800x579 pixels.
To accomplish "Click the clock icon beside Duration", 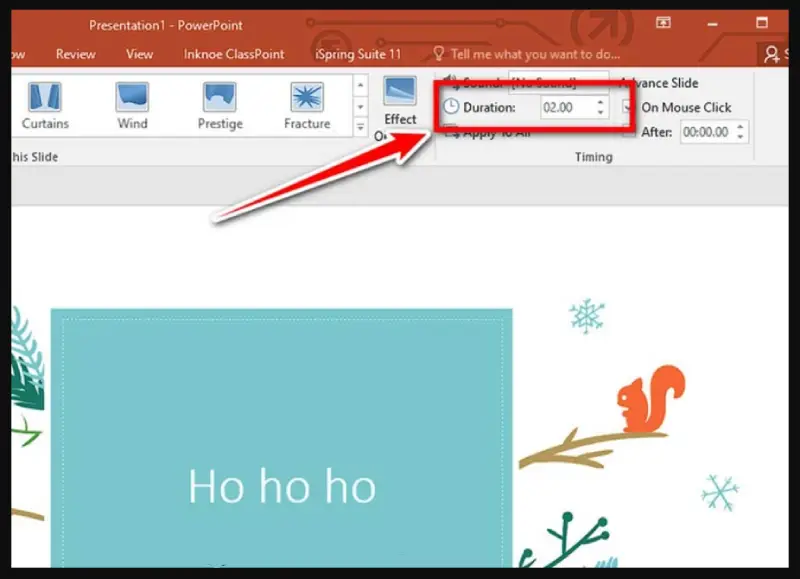I will click(x=451, y=107).
